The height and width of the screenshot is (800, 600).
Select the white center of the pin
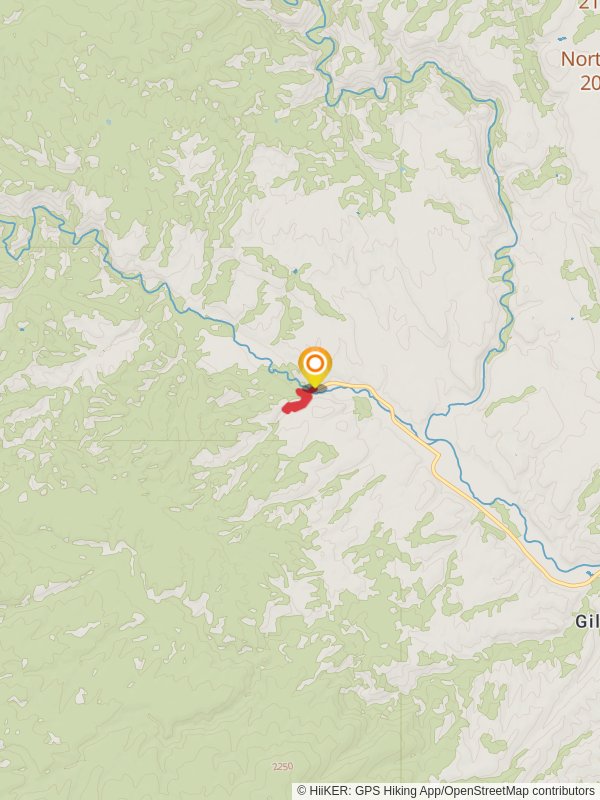point(315,363)
